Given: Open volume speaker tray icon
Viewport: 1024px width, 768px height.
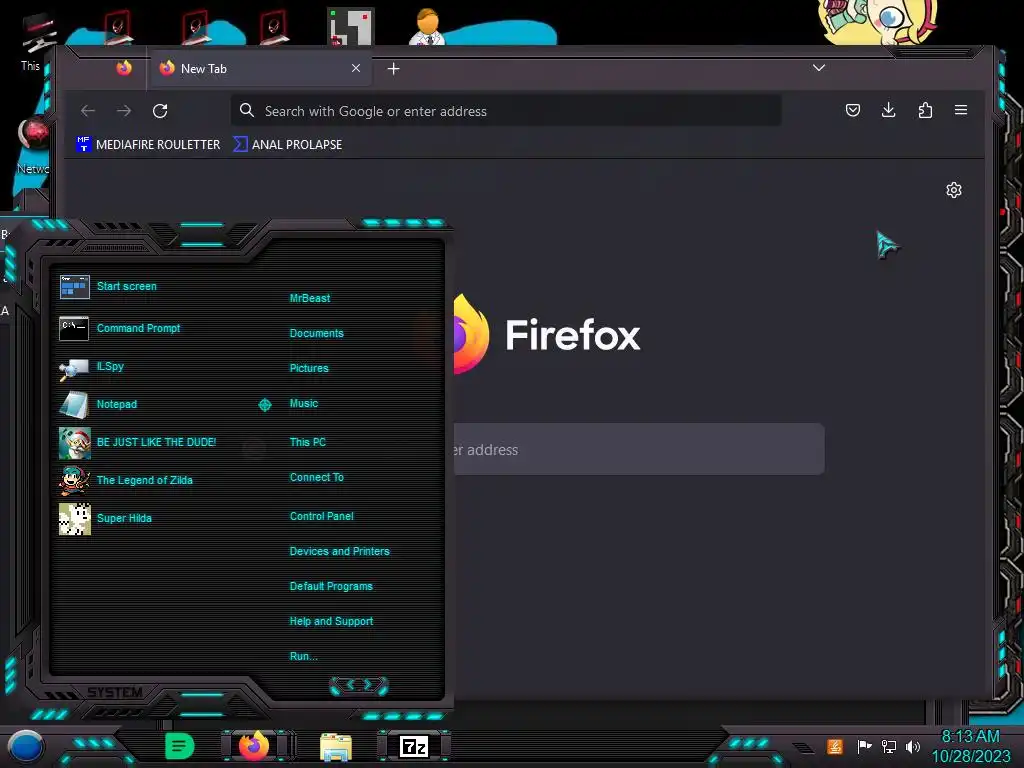Looking at the screenshot, I should 912,746.
